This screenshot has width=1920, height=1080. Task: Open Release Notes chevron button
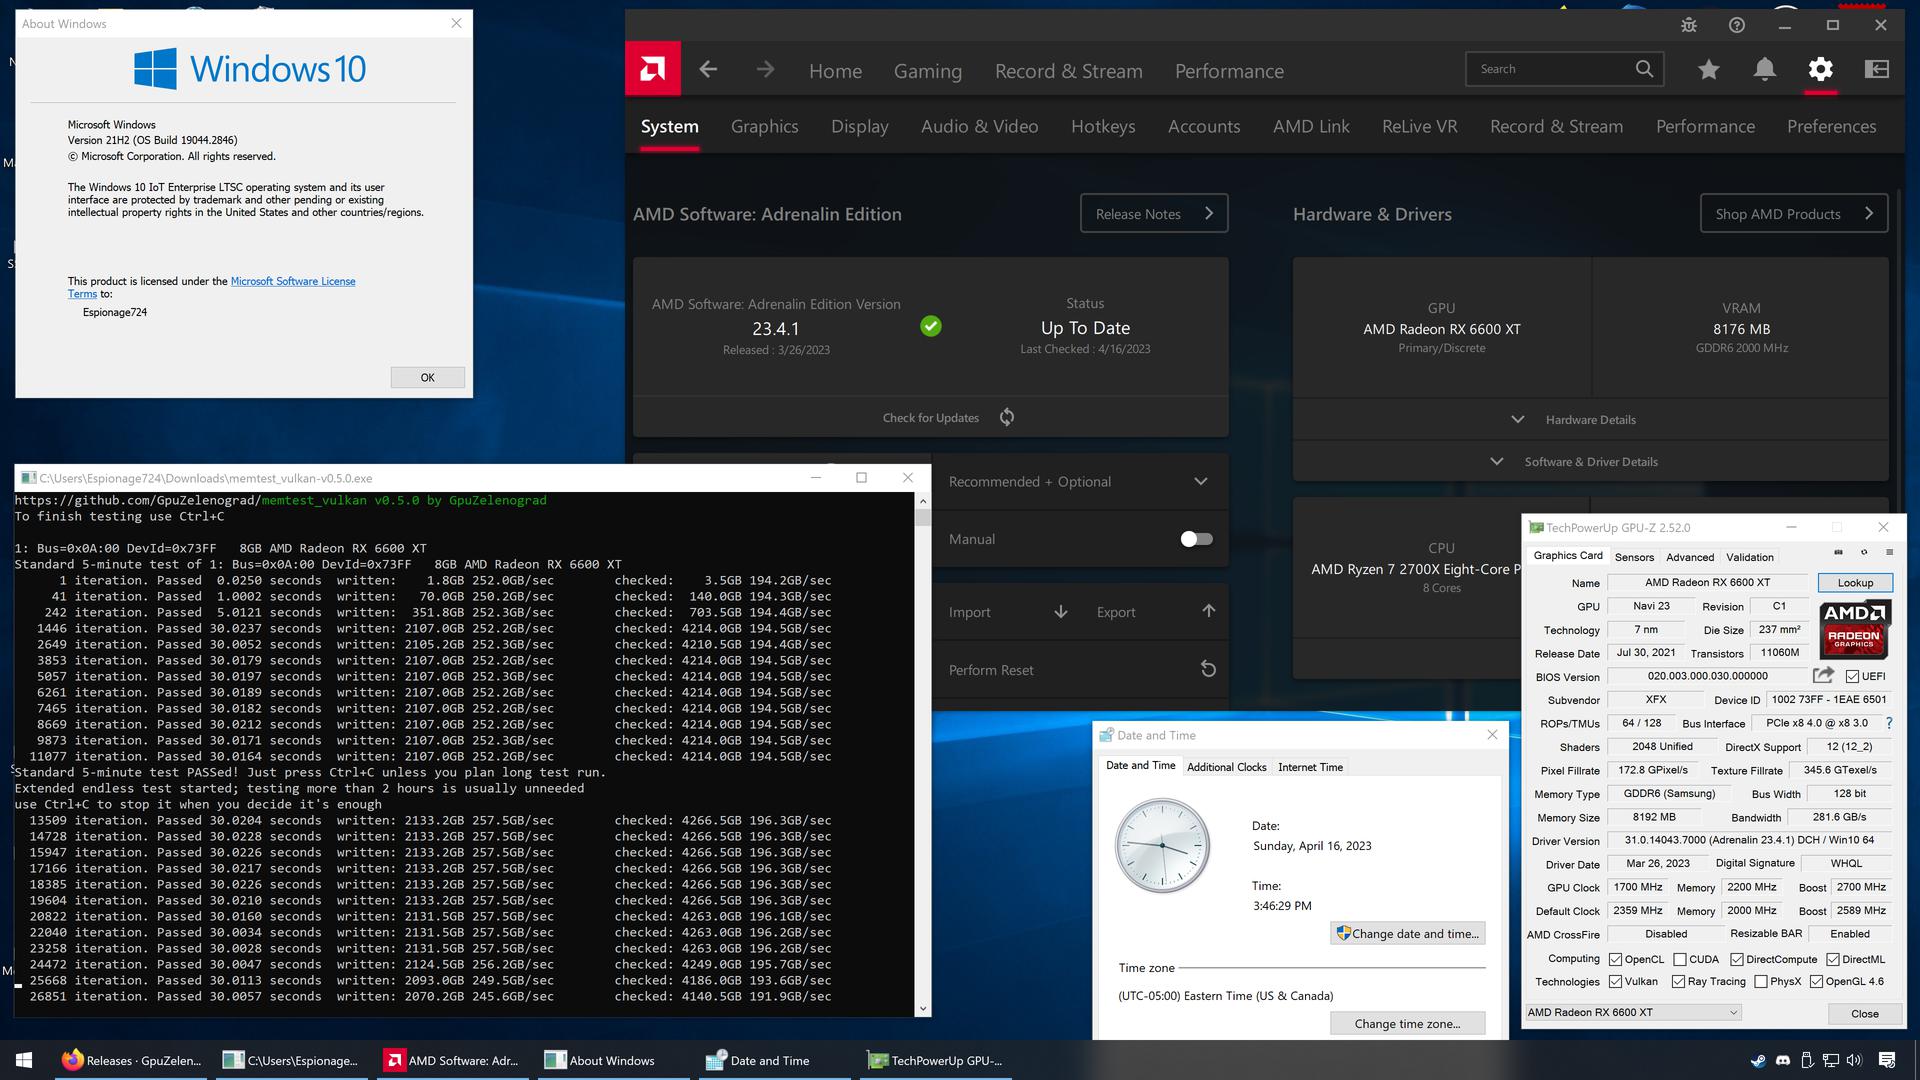[x=1154, y=213]
